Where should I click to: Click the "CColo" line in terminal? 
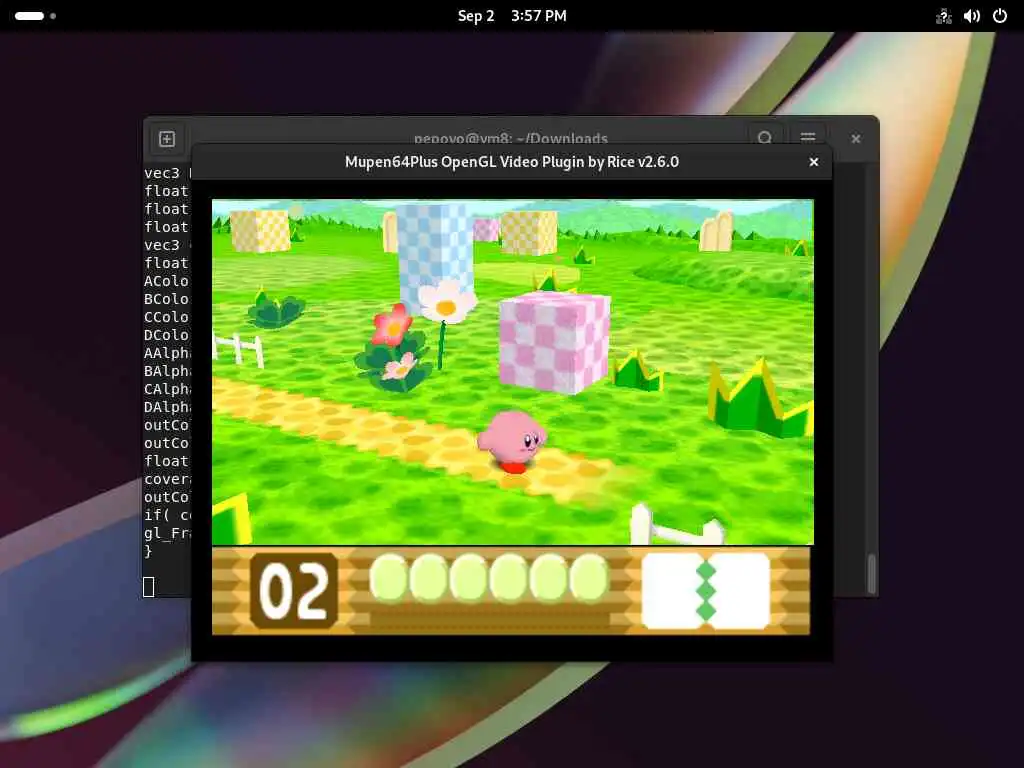click(x=167, y=317)
